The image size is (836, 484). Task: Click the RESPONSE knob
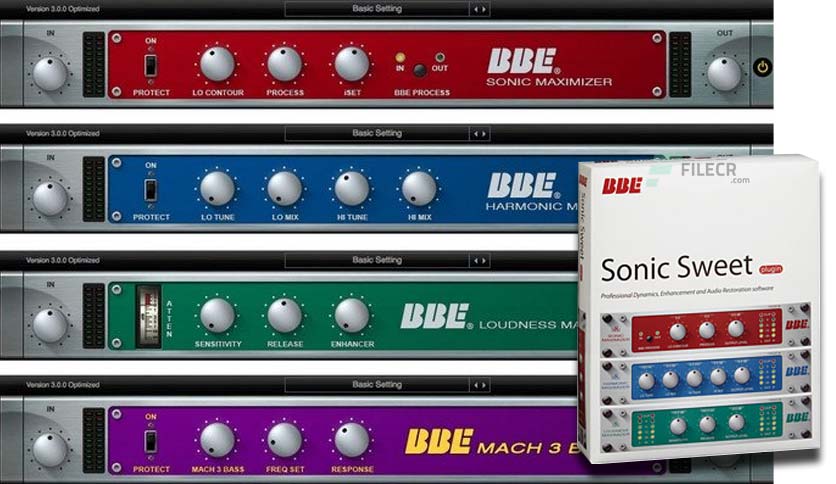351,440
